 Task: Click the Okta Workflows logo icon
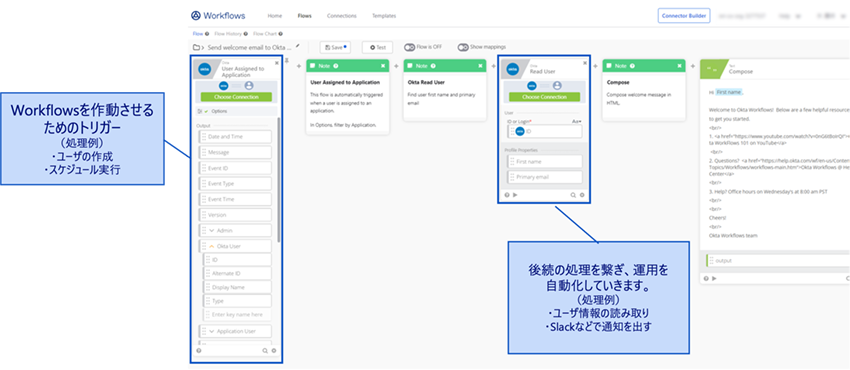(196, 15)
